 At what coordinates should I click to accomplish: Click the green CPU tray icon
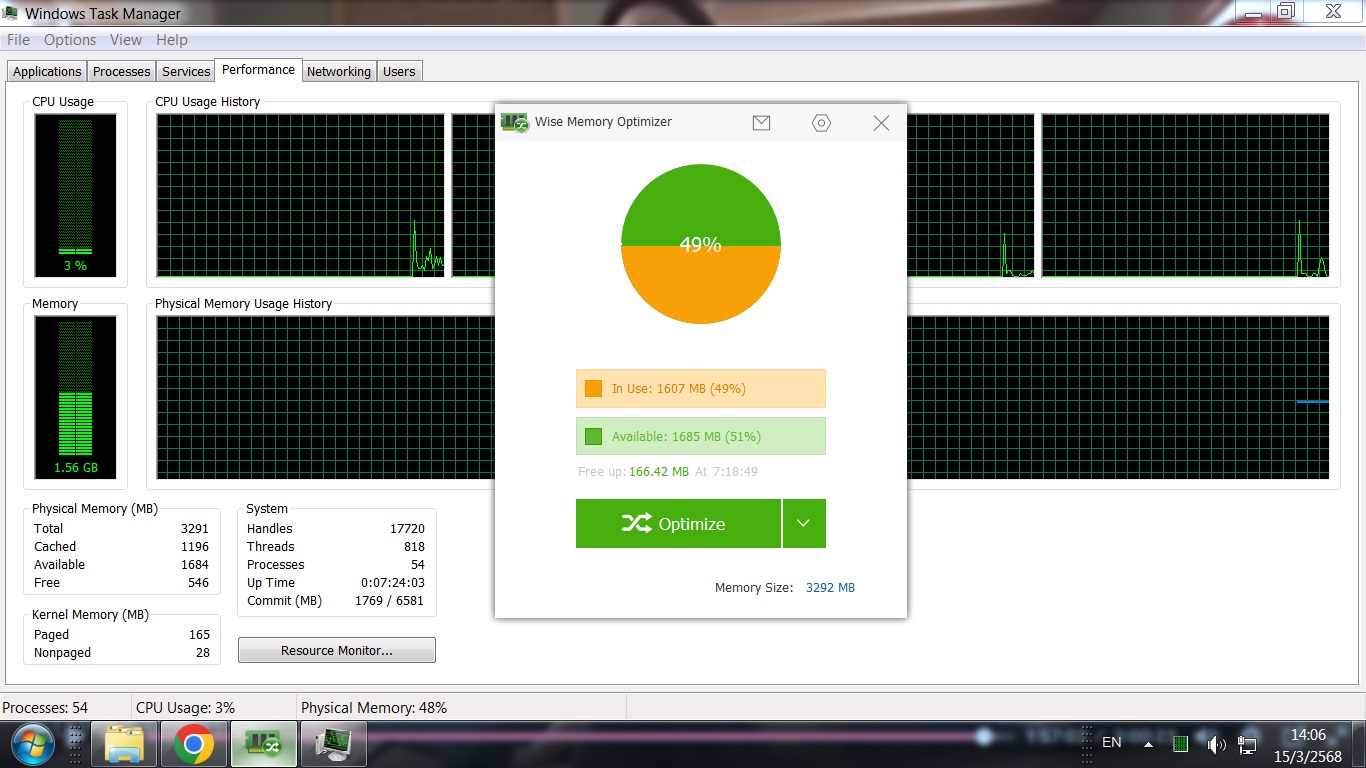(x=1181, y=744)
